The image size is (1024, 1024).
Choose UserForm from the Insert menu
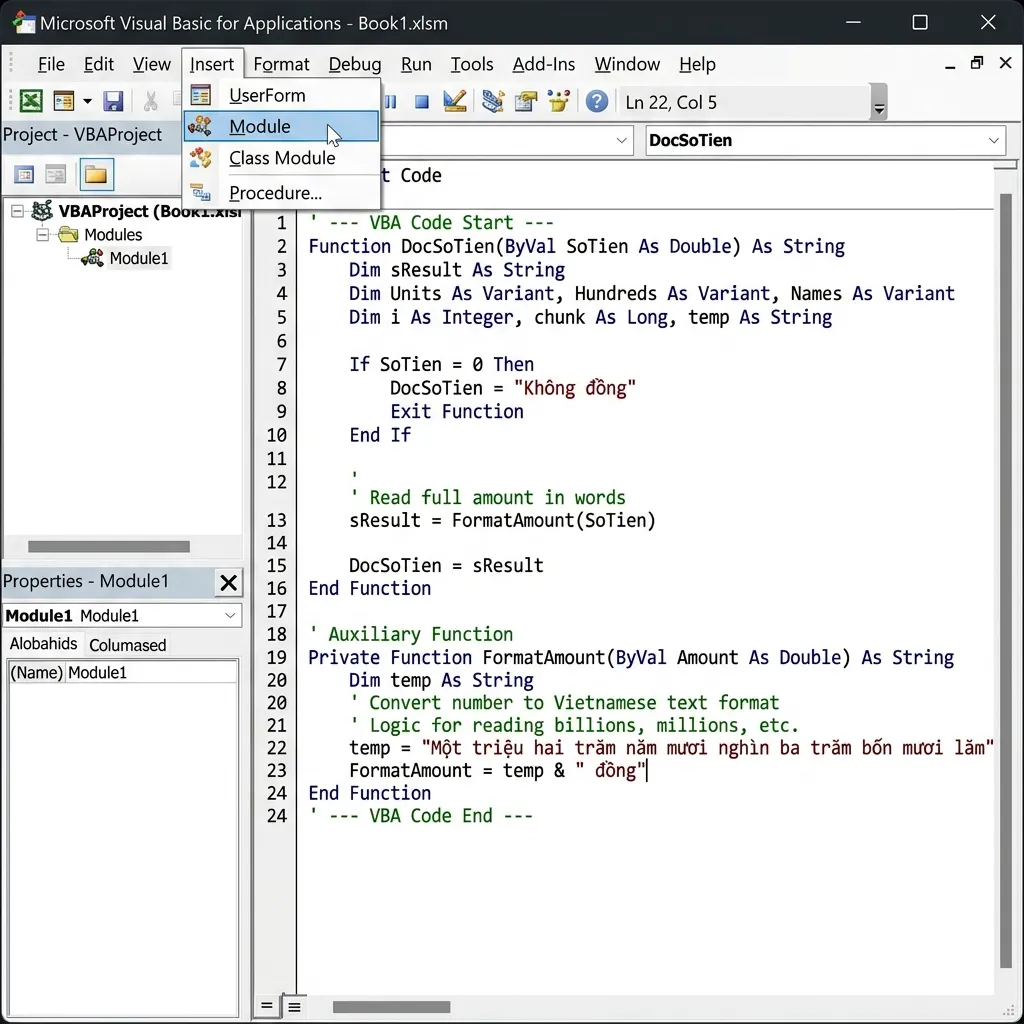pyautogui.click(x=281, y=95)
